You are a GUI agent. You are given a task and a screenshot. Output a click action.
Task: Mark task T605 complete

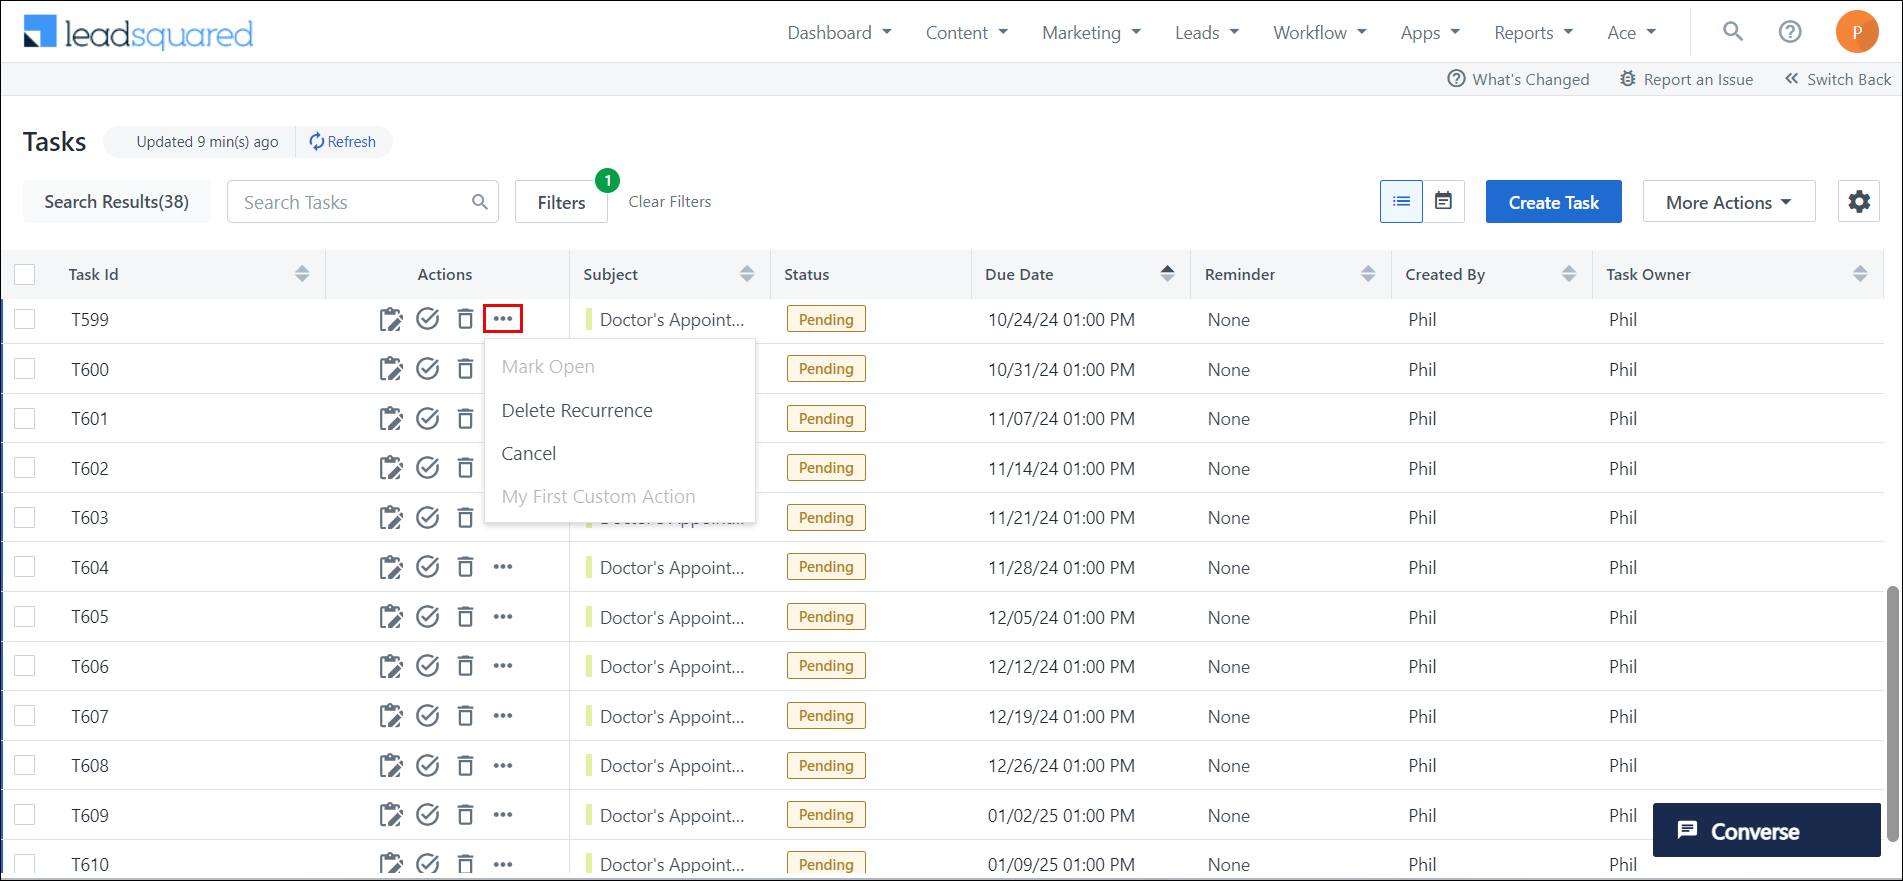428,616
